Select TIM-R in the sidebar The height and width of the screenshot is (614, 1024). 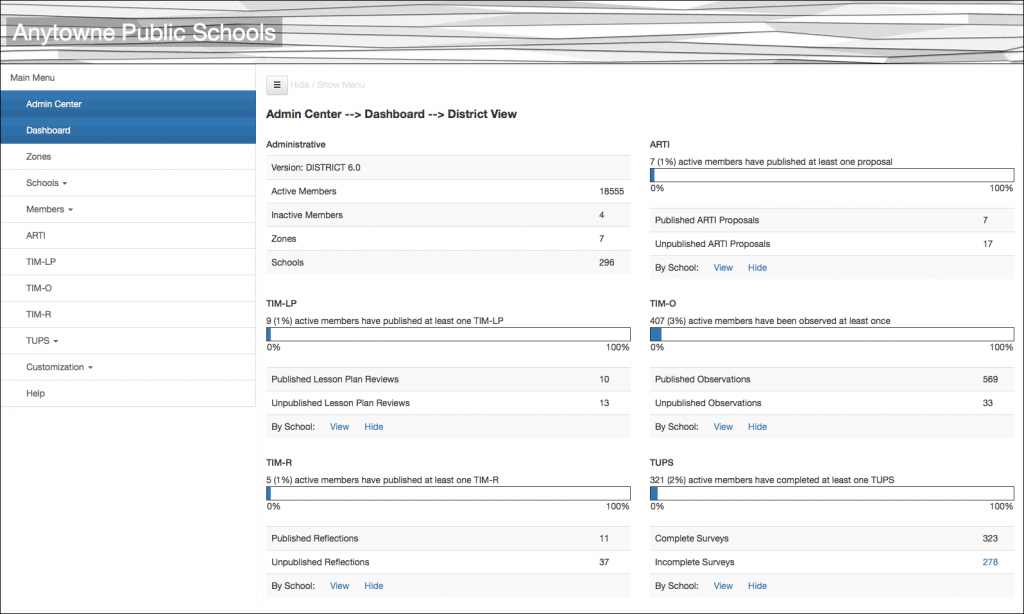[39, 314]
